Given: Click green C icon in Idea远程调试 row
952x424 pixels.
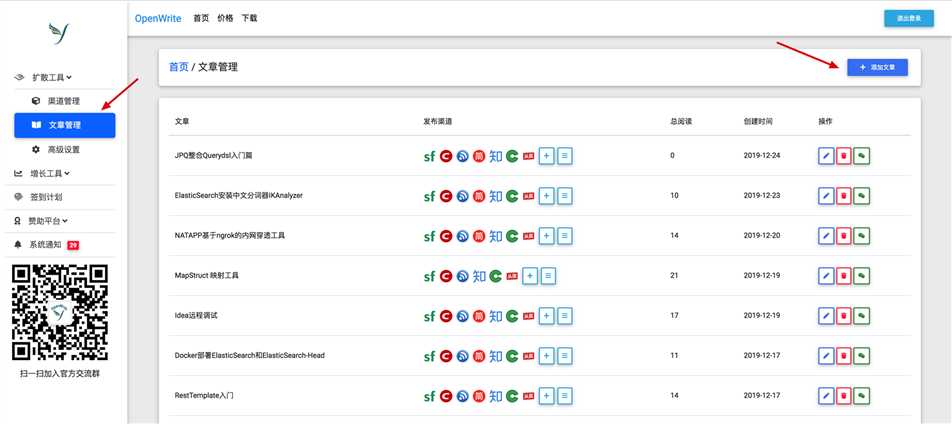Looking at the screenshot, I should point(512,316).
